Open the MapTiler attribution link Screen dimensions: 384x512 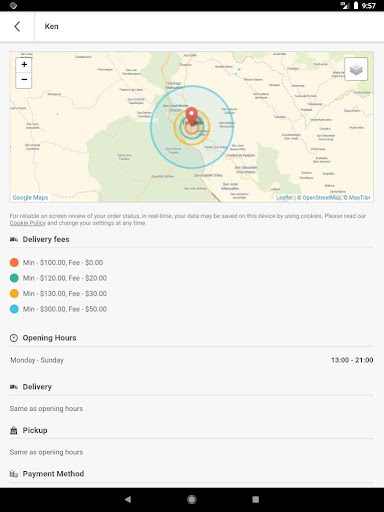click(x=359, y=197)
